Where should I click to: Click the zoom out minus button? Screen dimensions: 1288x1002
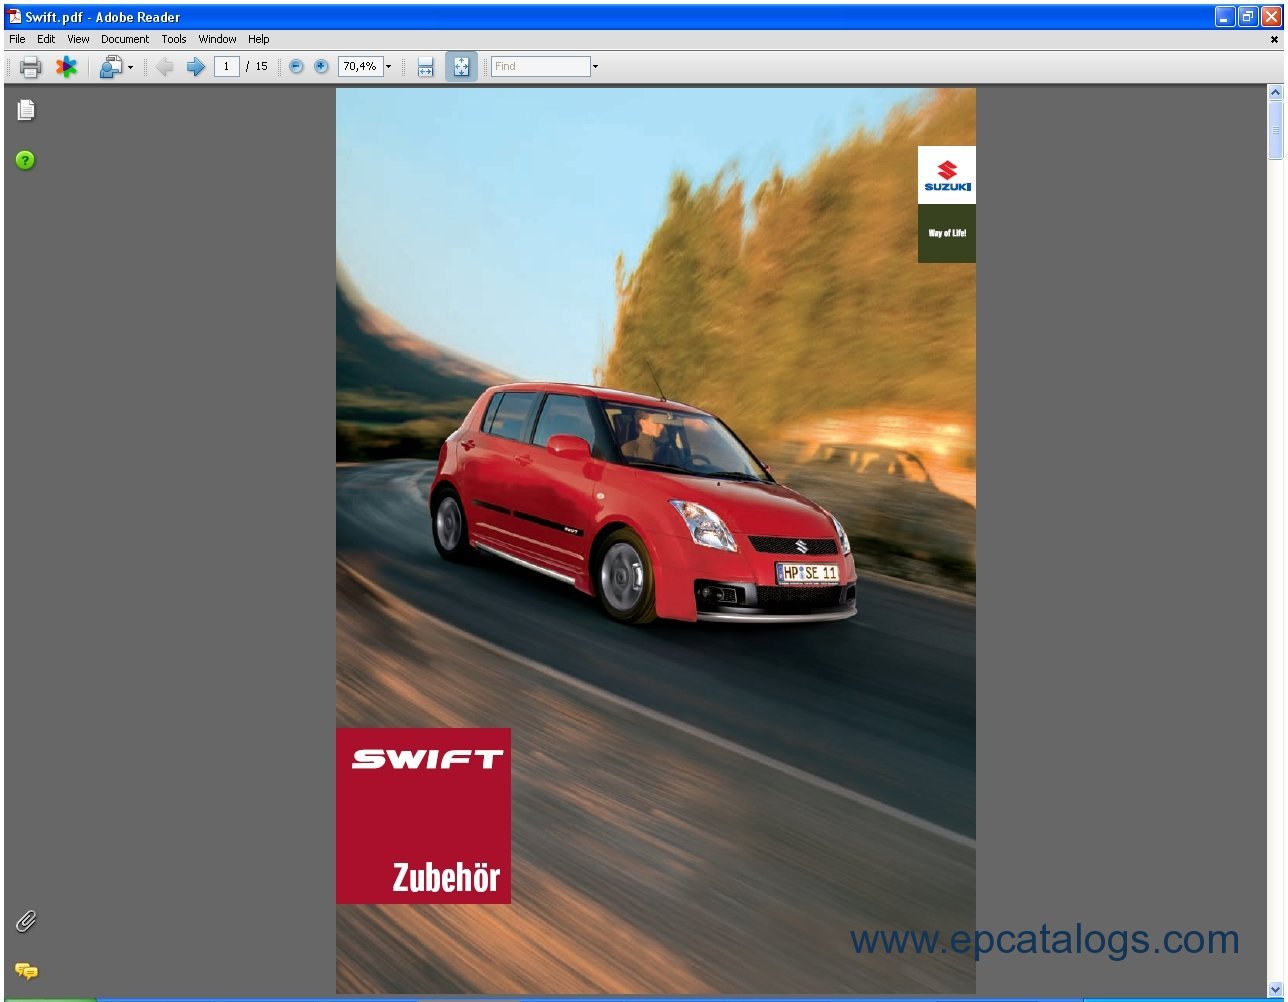click(296, 67)
